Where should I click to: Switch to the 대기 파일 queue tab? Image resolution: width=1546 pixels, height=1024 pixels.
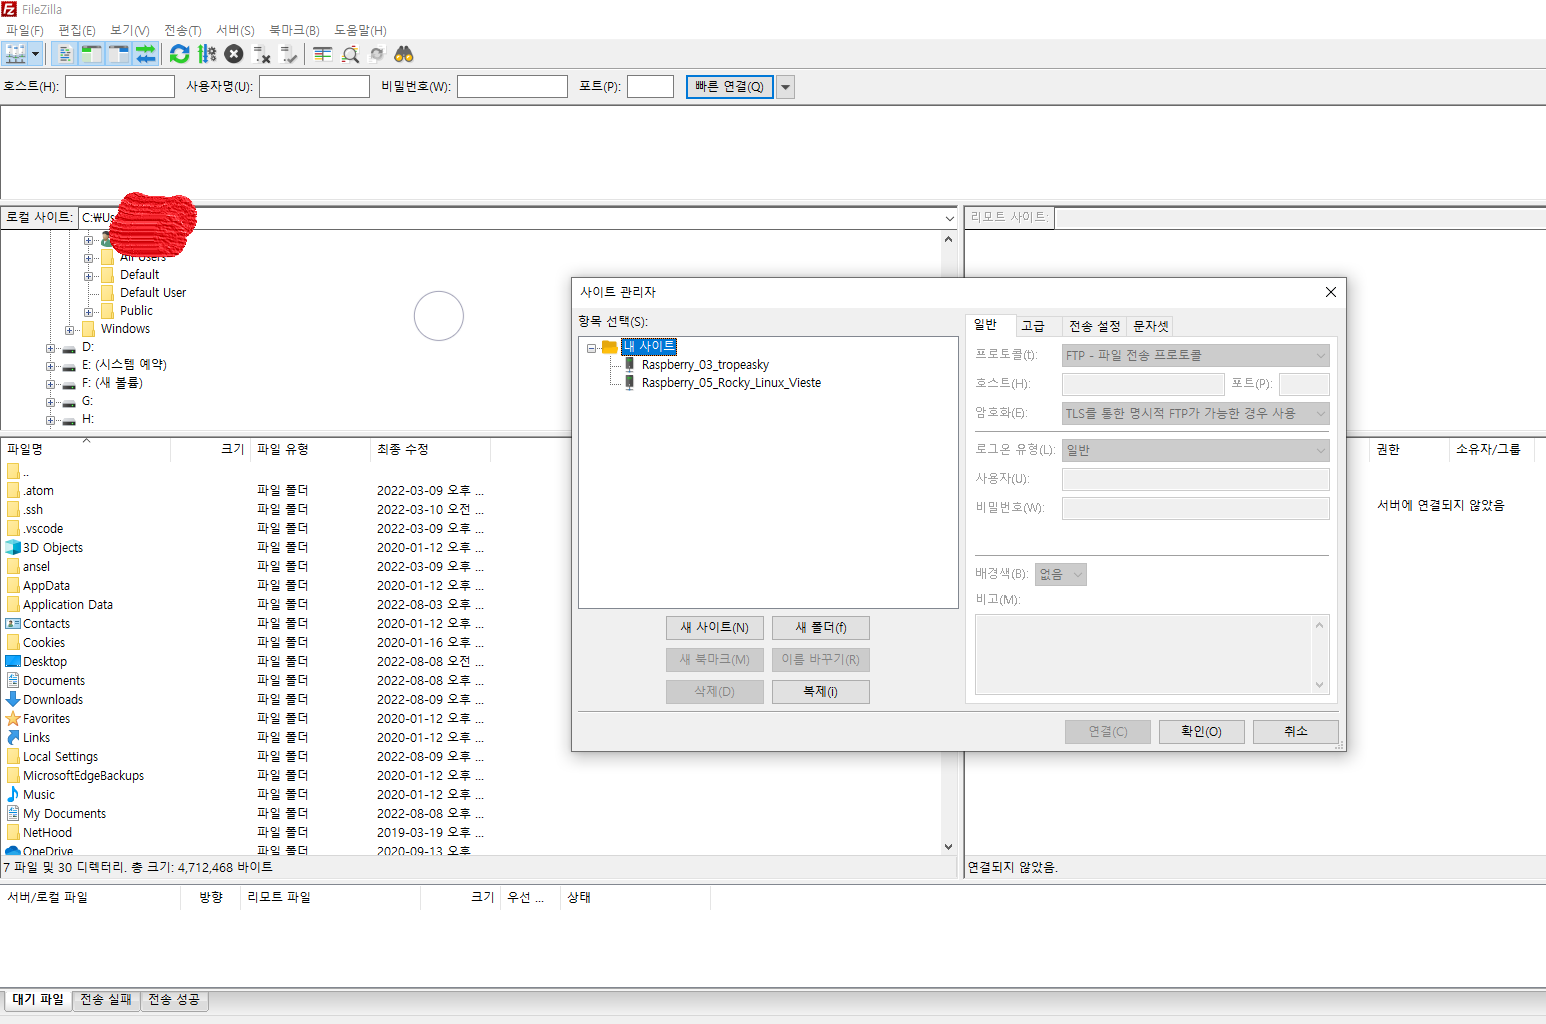click(x=38, y=1000)
